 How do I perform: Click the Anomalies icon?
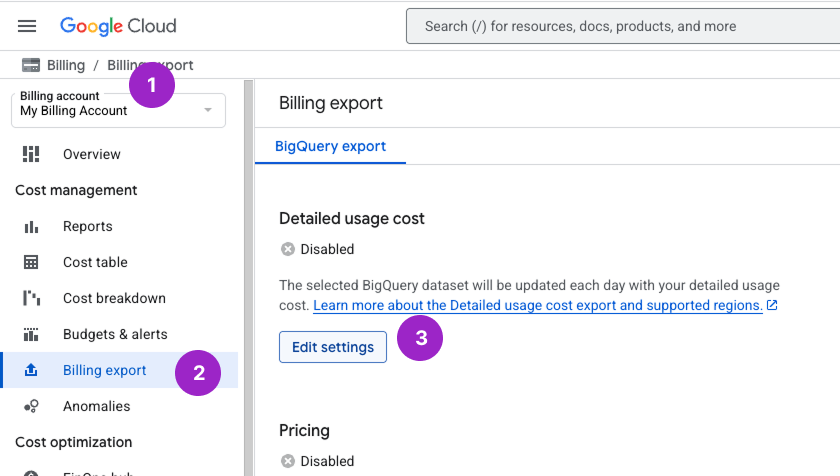click(x=31, y=406)
